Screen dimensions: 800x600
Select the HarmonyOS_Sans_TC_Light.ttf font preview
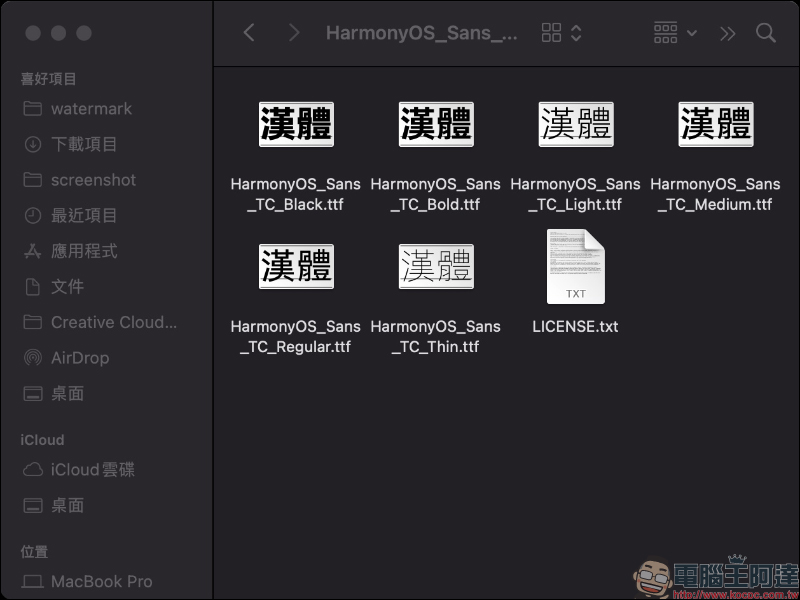point(576,124)
